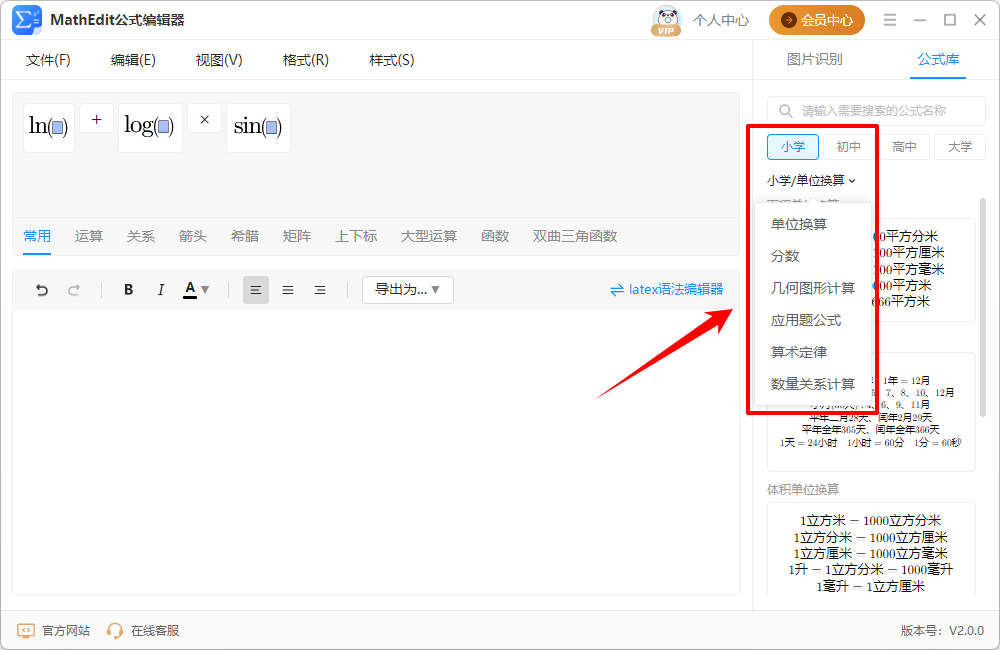
Task: Switch to the 公式库 tab
Action: 938,59
